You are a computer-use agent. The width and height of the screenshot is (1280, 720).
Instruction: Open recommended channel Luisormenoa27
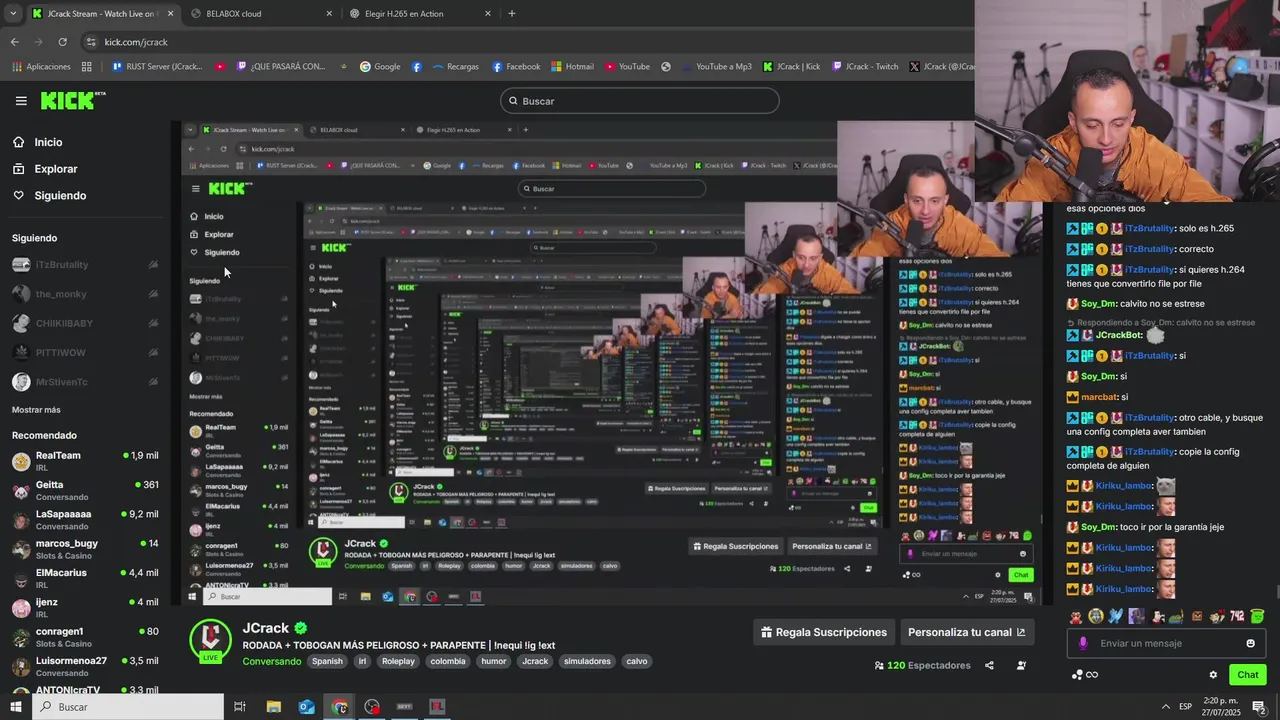point(85,666)
